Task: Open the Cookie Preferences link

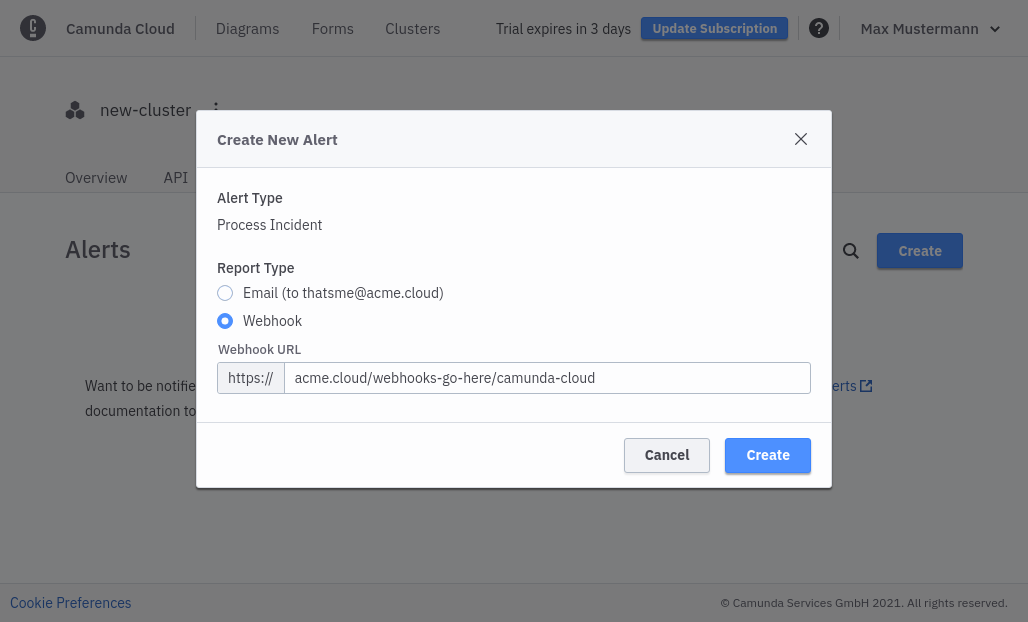Action: [70, 602]
